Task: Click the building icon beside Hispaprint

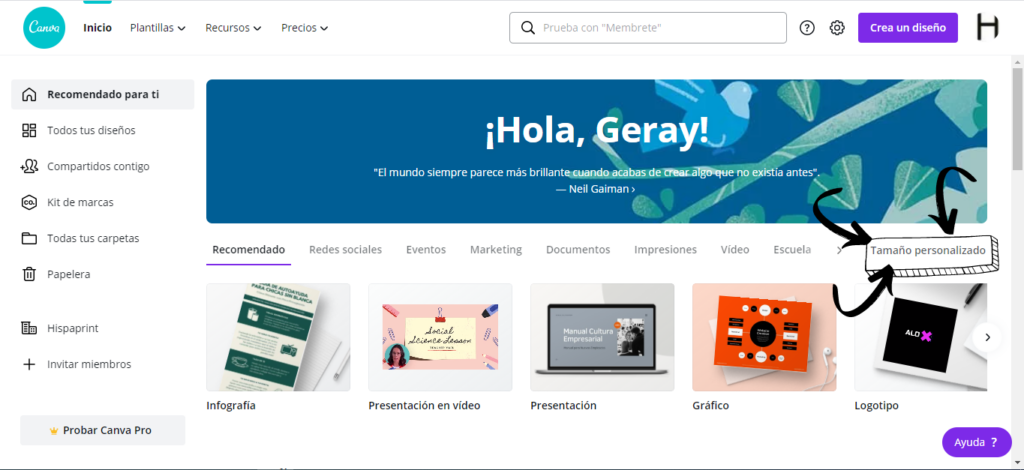Action: 29,328
